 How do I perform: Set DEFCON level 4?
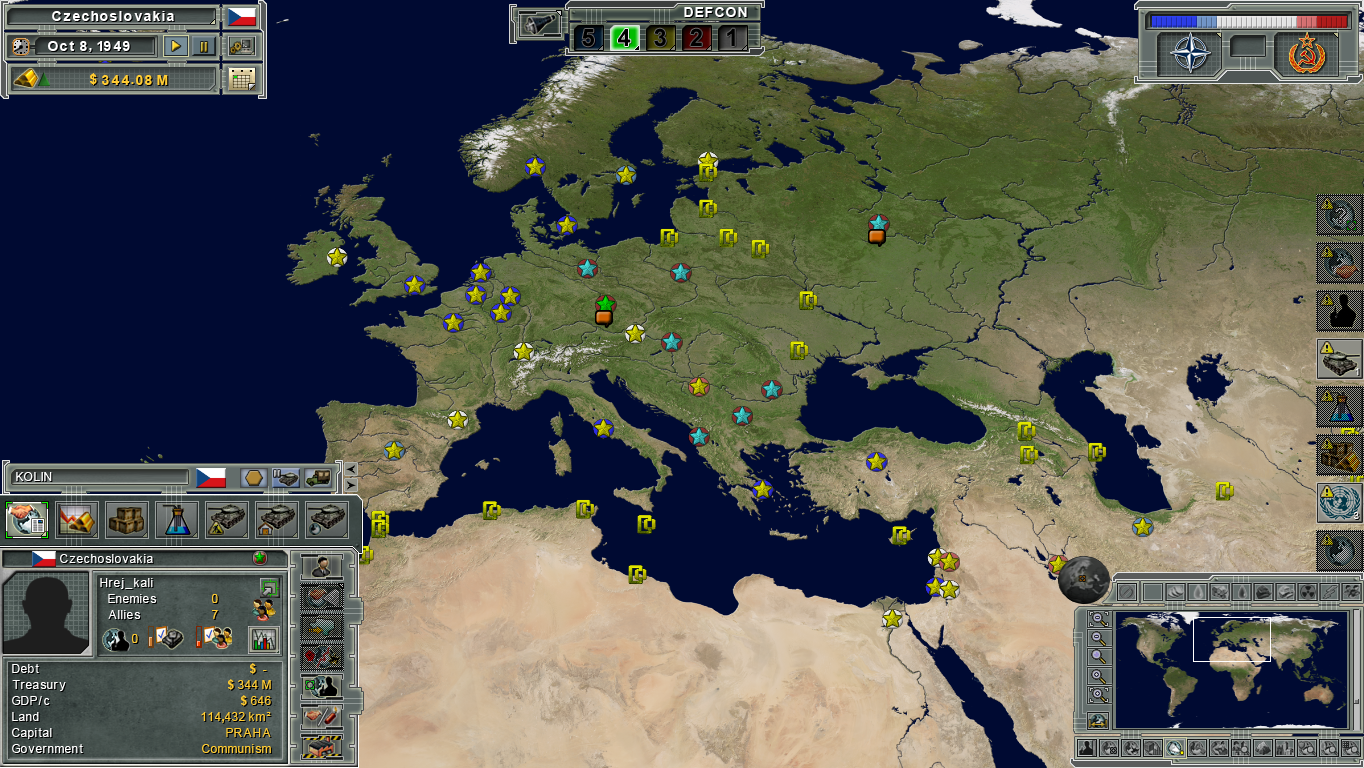(624, 39)
